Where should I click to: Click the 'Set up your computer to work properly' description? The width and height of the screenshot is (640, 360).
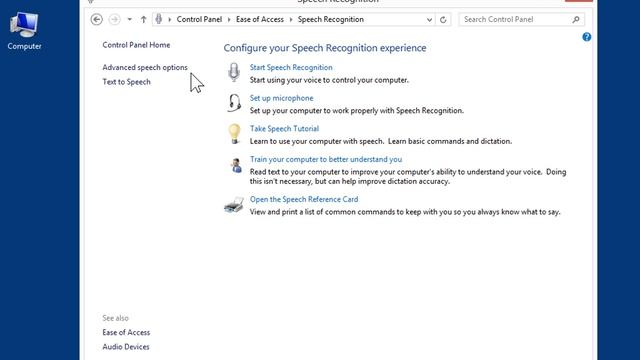click(357, 110)
